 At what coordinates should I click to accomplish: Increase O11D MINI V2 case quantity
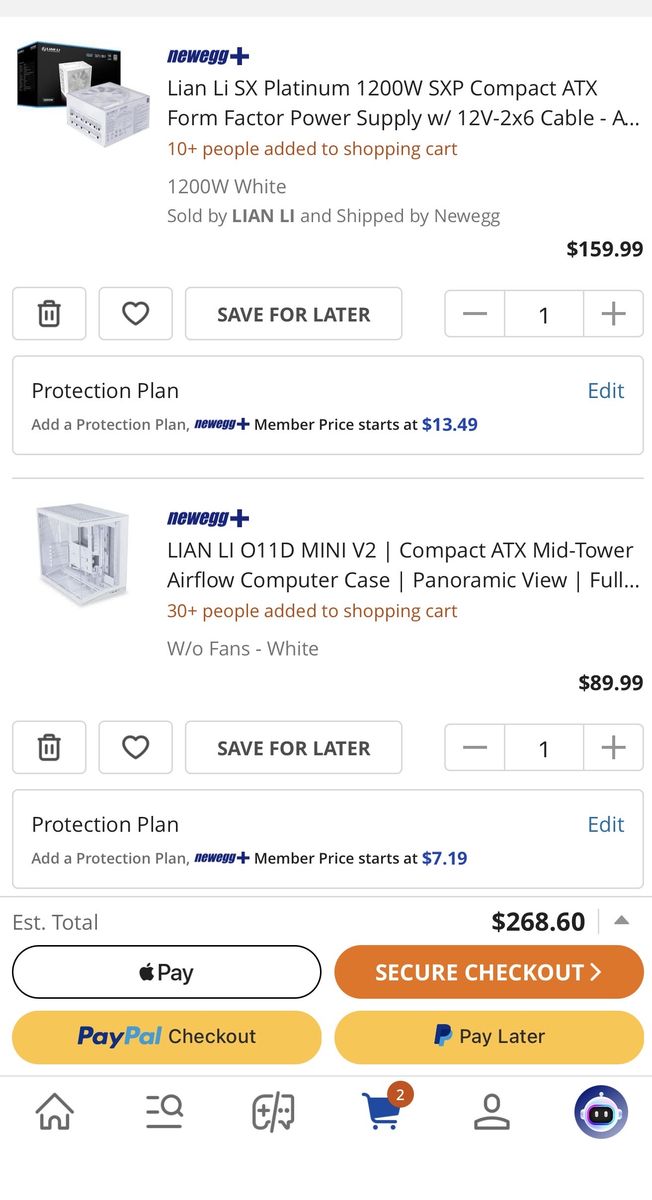[x=613, y=747]
